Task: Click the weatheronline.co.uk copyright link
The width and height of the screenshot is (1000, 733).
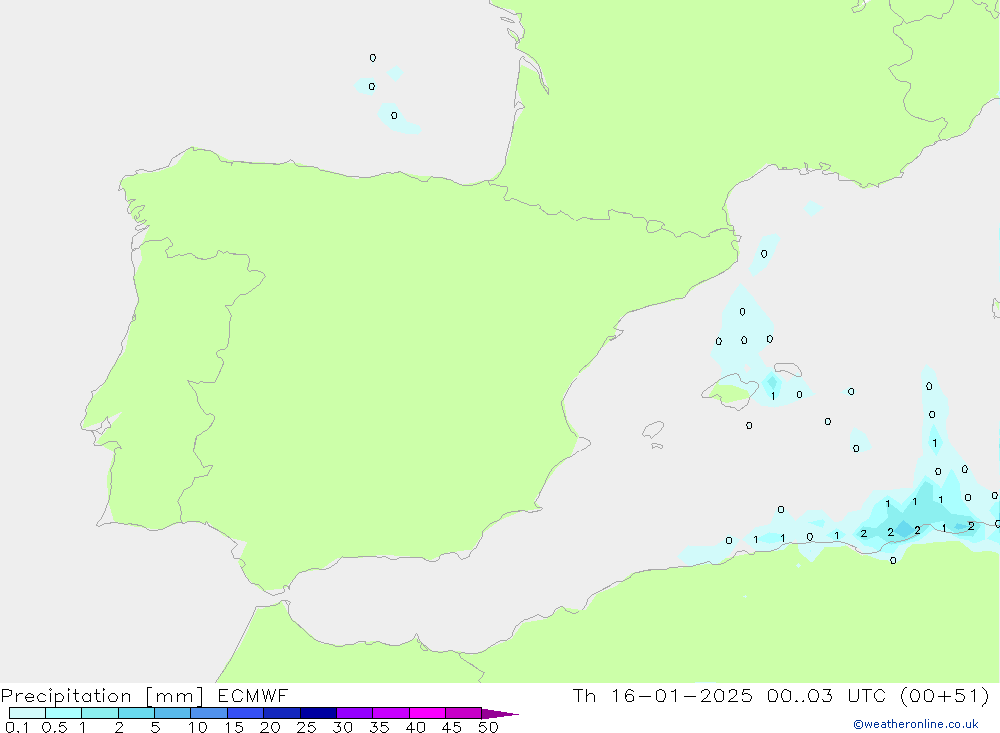Action: click(915, 724)
